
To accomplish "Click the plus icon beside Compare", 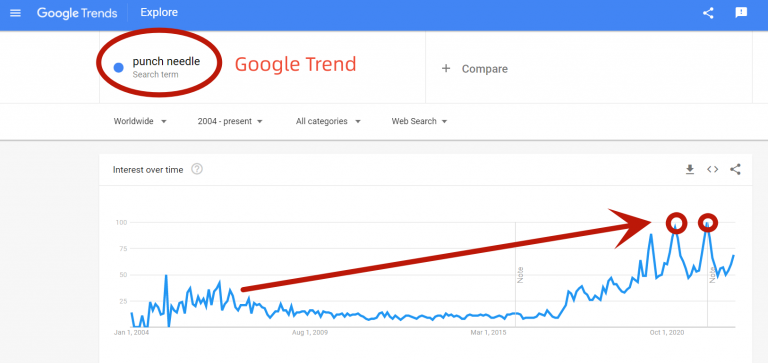I will [446, 69].
